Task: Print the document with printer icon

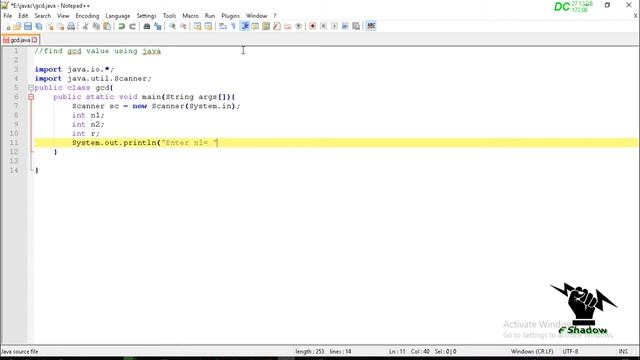Action: tap(71, 27)
